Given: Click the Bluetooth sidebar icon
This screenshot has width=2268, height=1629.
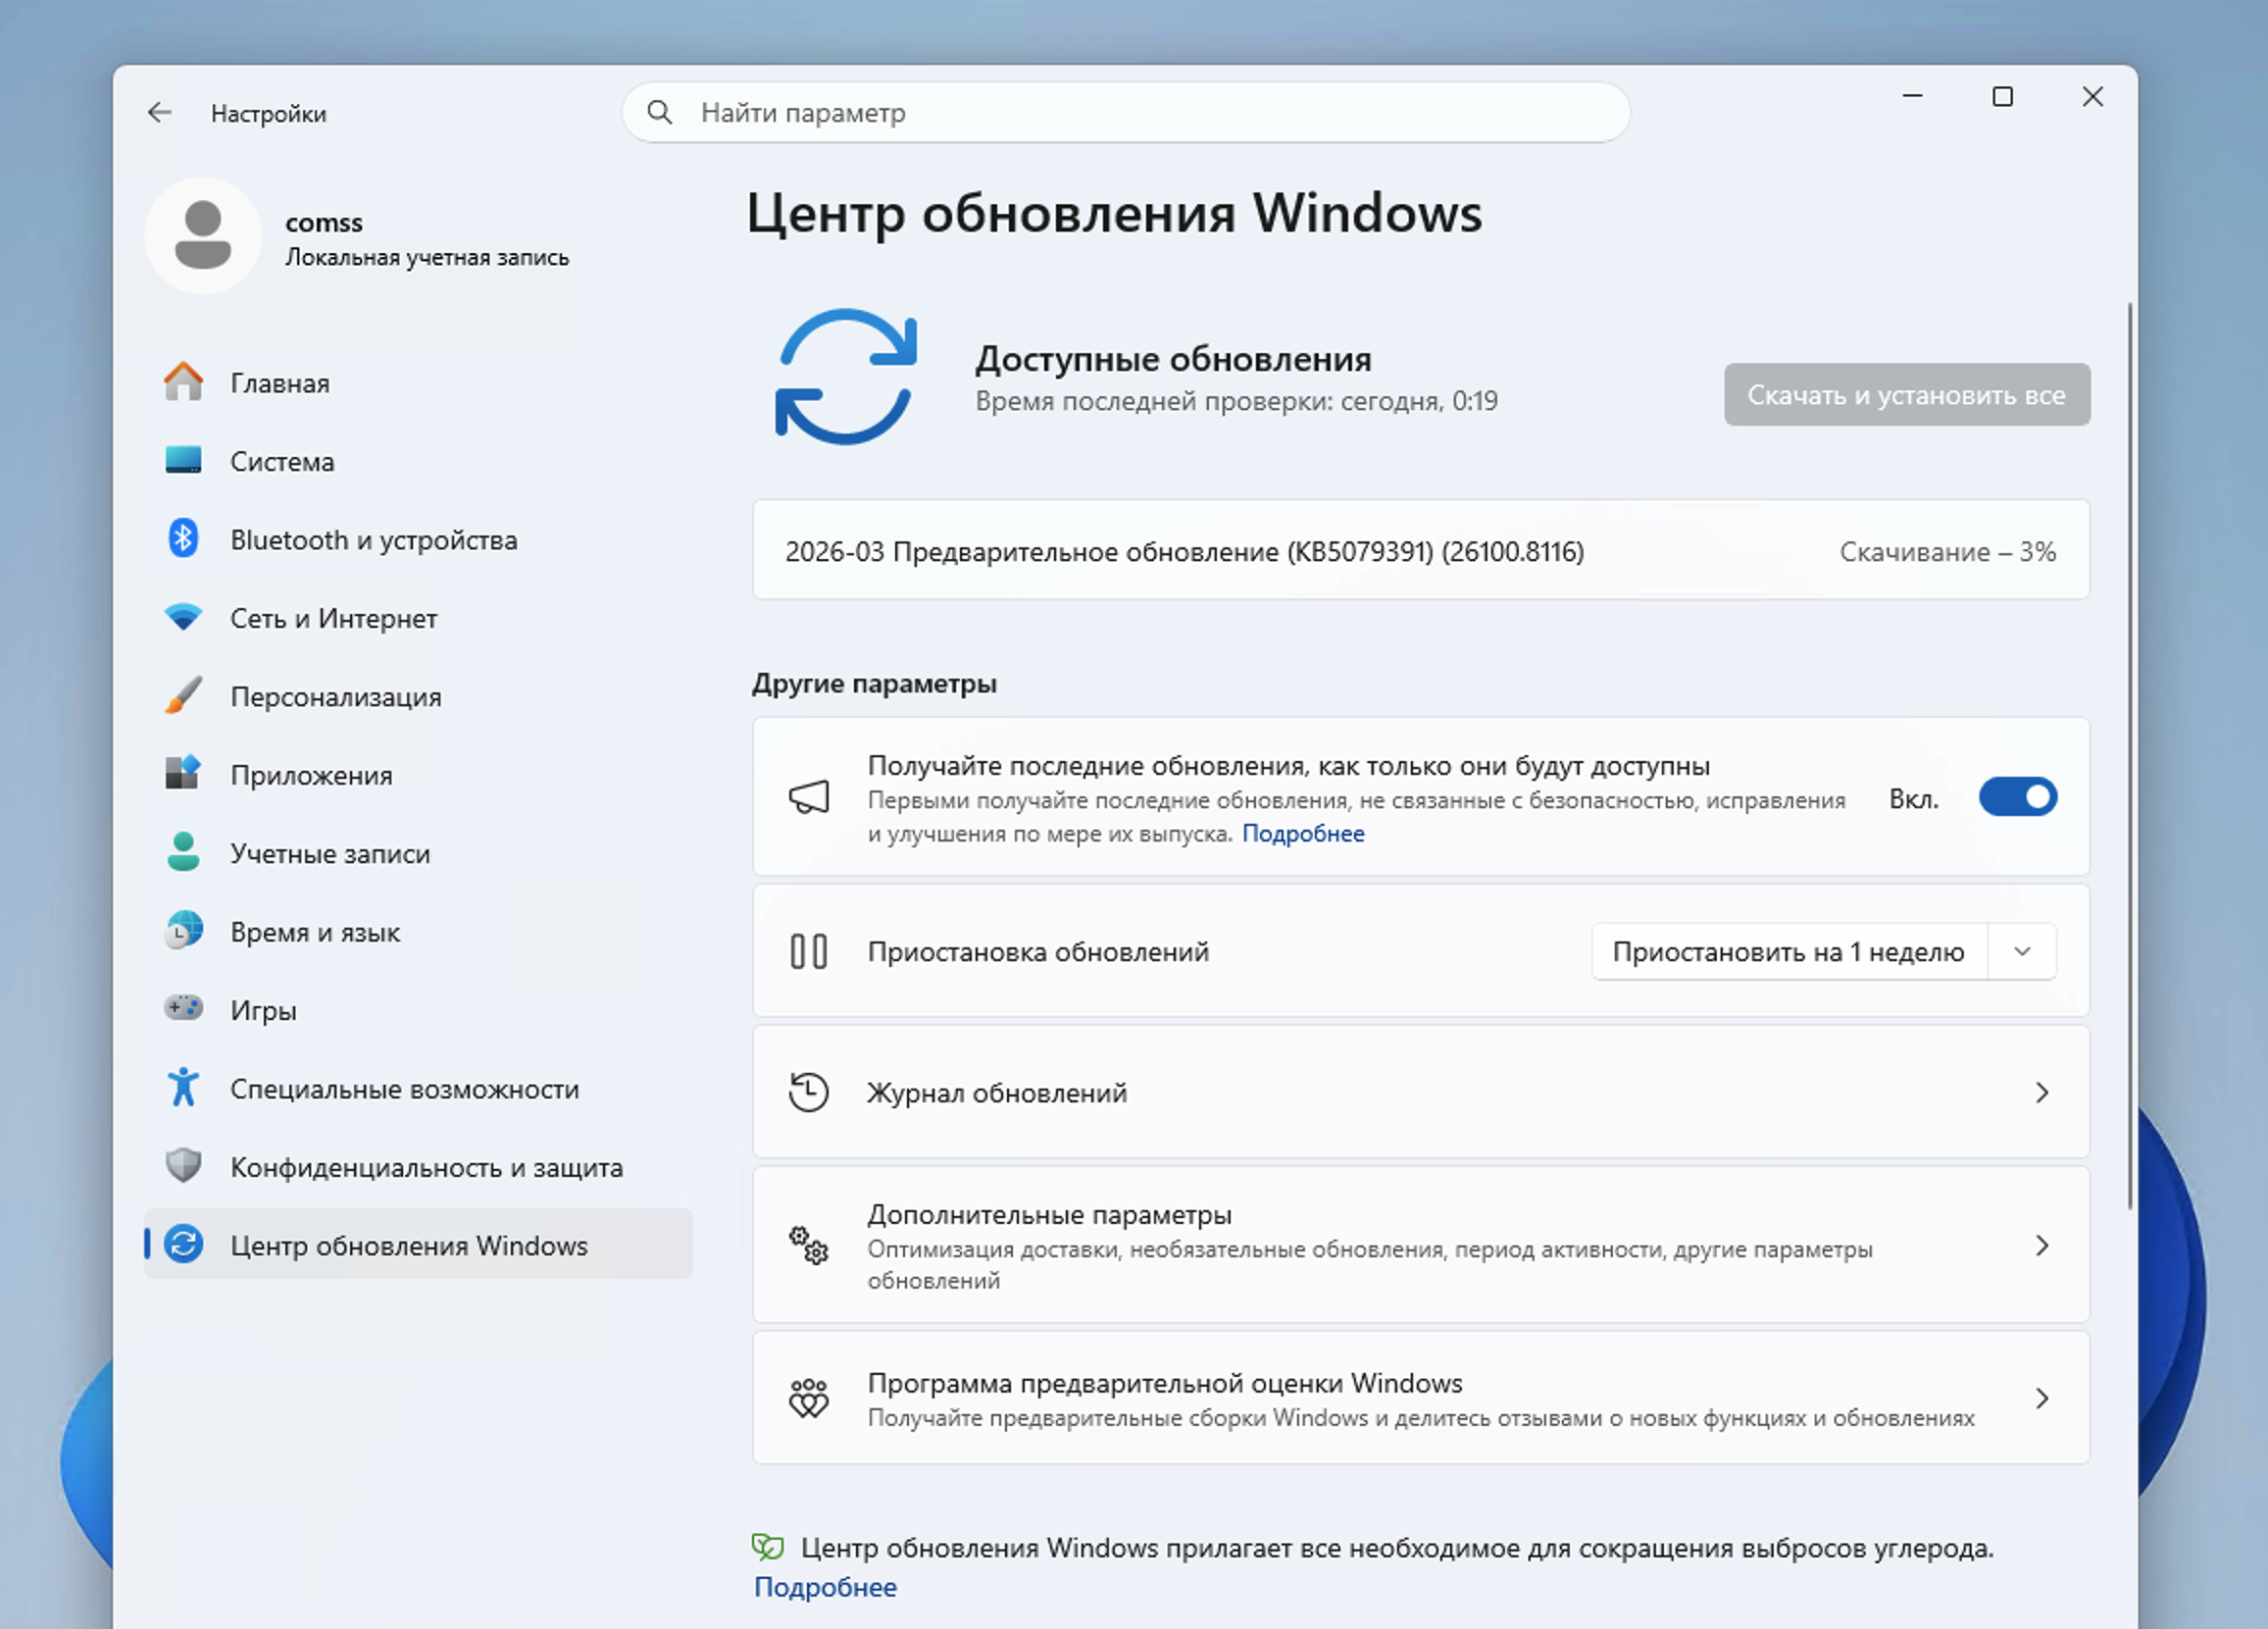Looking at the screenshot, I should pos(183,539).
